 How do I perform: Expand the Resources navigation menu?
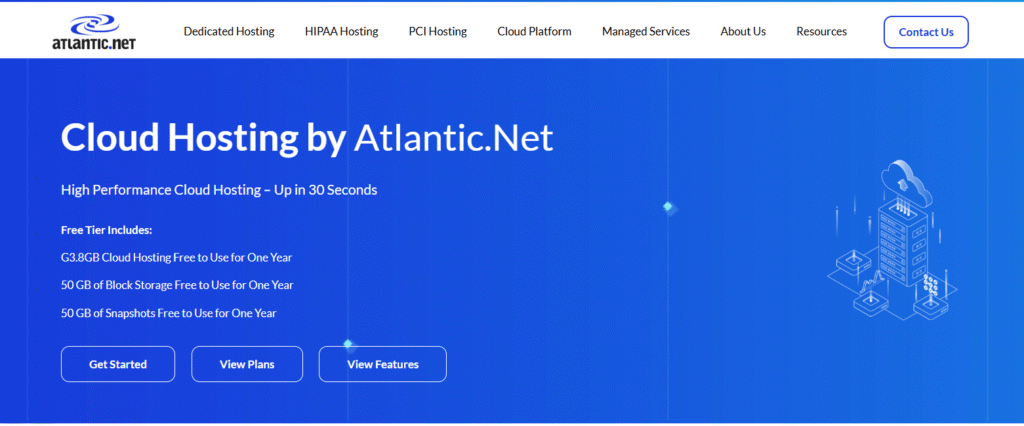coord(821,32)
